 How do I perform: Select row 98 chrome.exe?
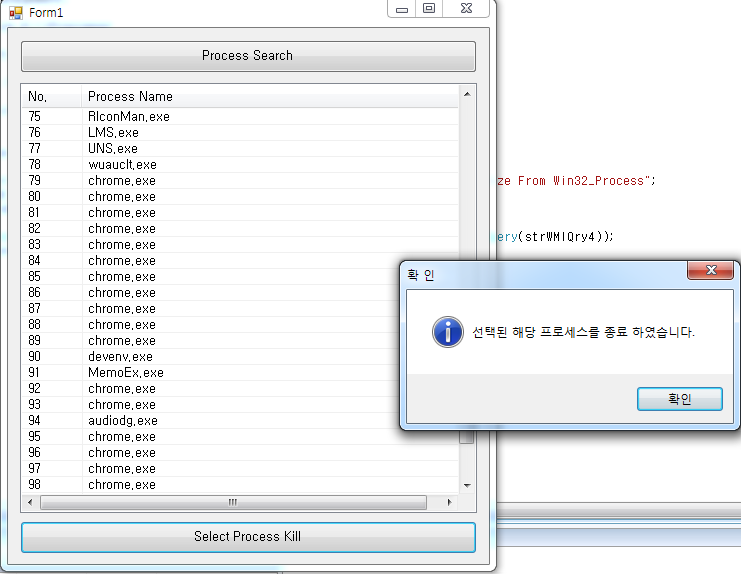click(240, 485)
